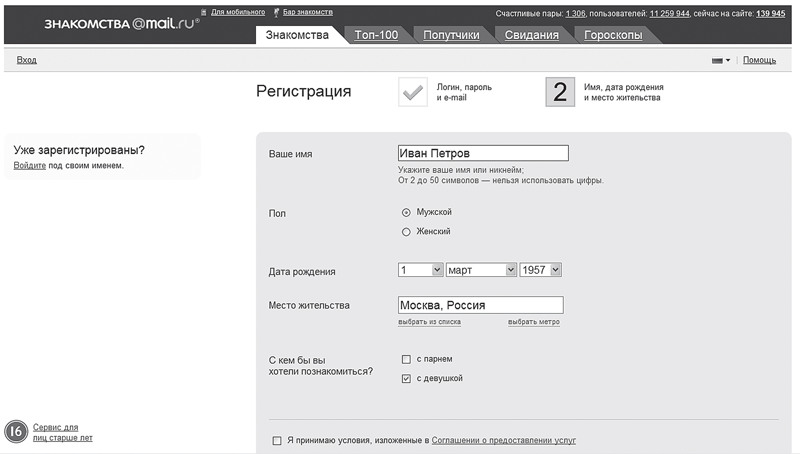Open the Помощь help link
800x454 pixels.
[x=759, y=60]
